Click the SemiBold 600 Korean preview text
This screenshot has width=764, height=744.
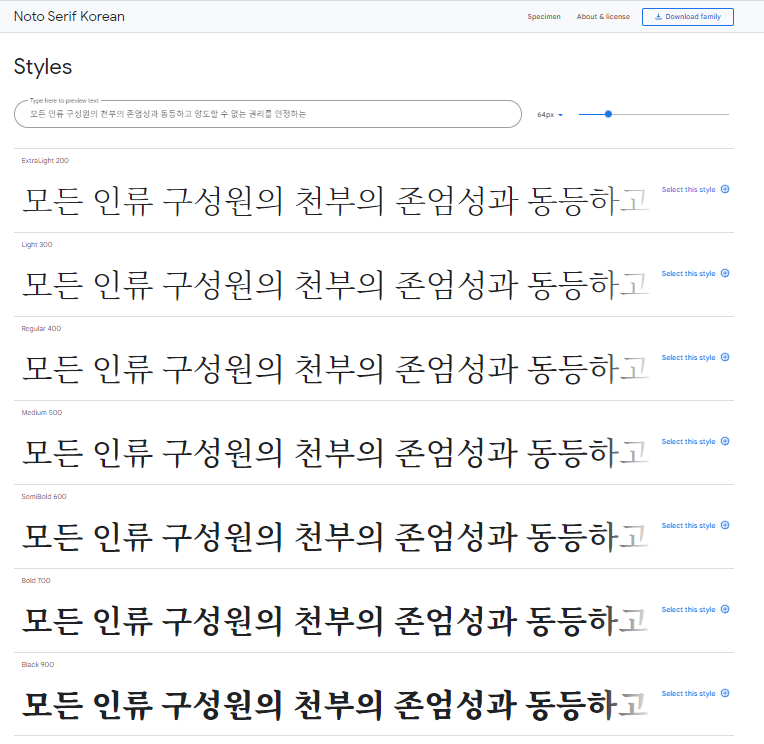click(x=335, y=536)
